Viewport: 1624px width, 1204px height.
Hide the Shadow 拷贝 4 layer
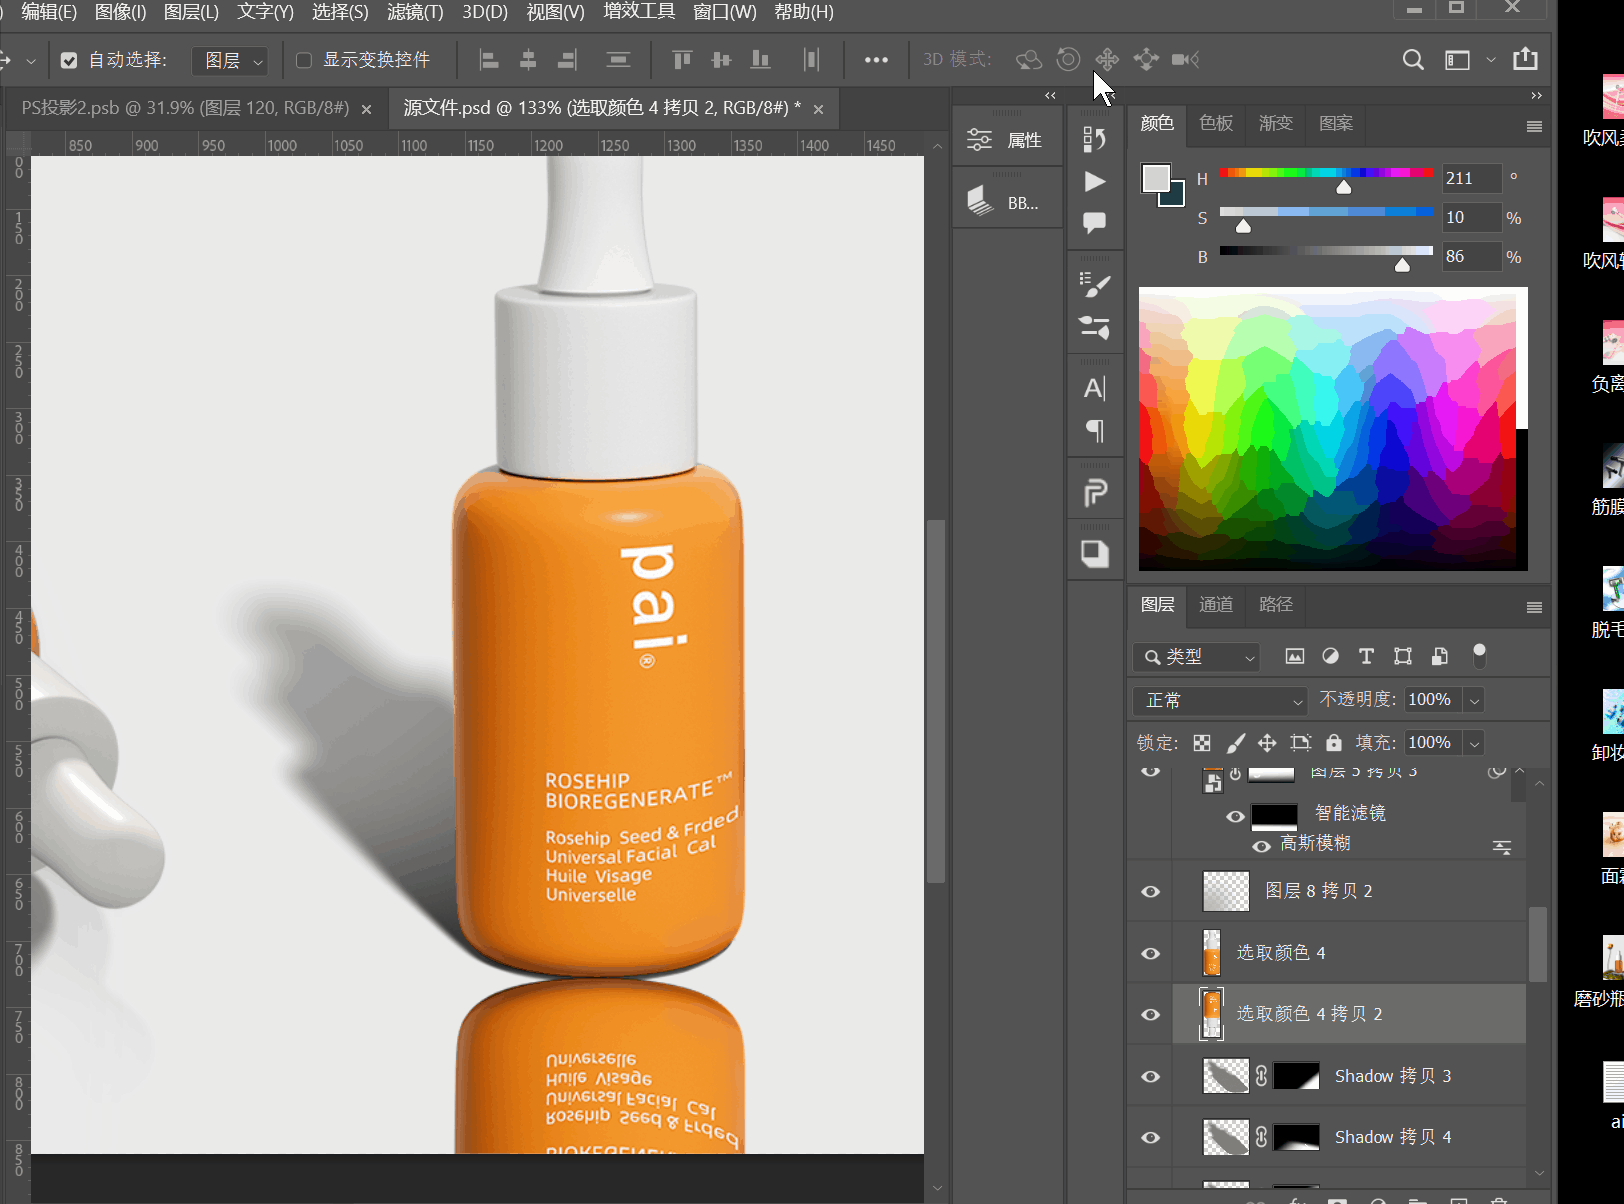[x=1151, y=1137]
